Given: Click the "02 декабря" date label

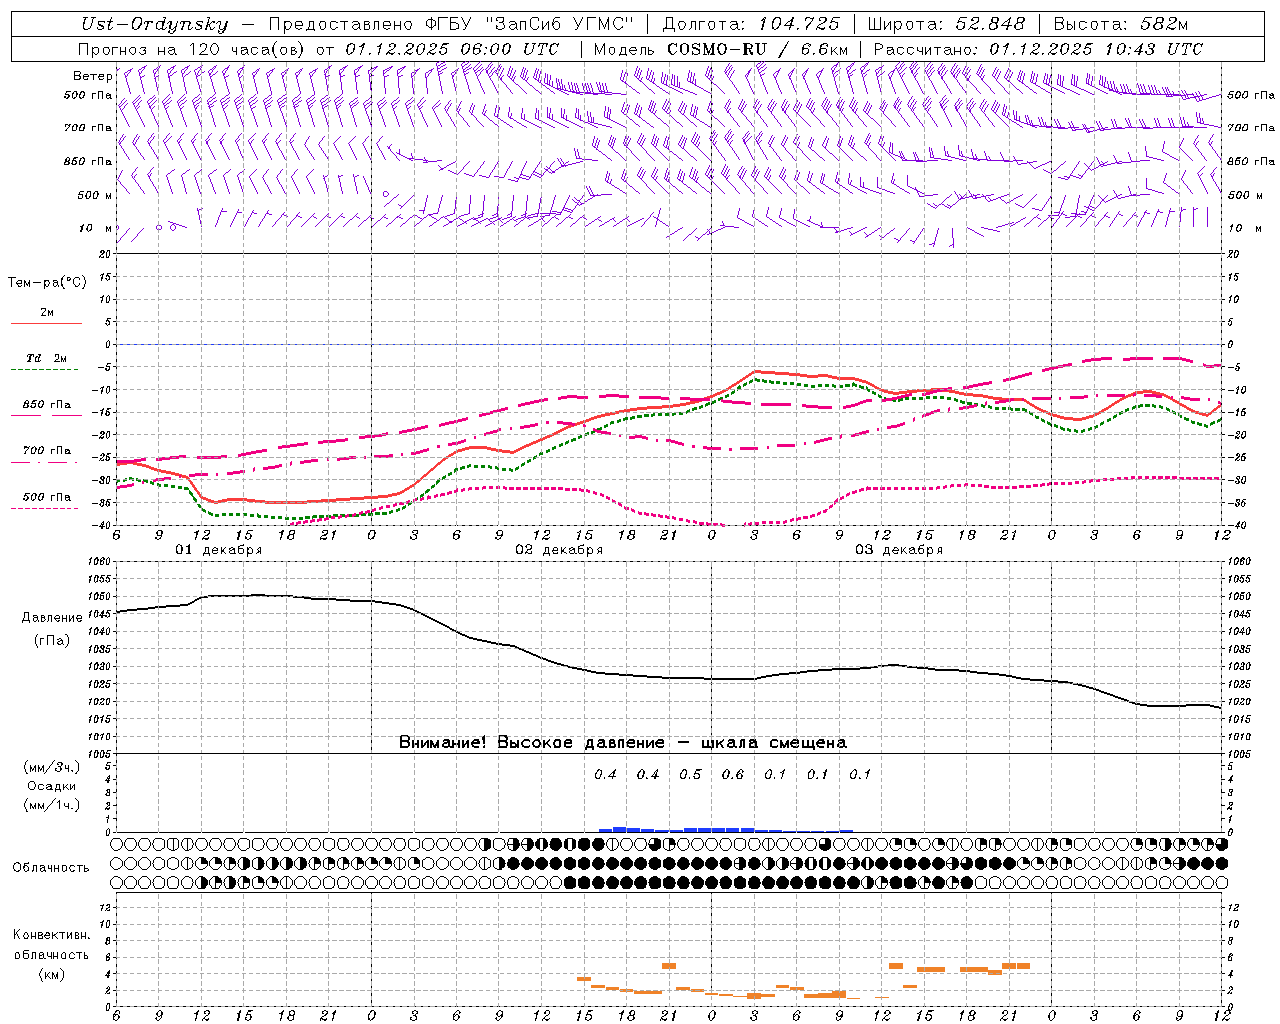Looking at the screenshot, I should point(559,550).
